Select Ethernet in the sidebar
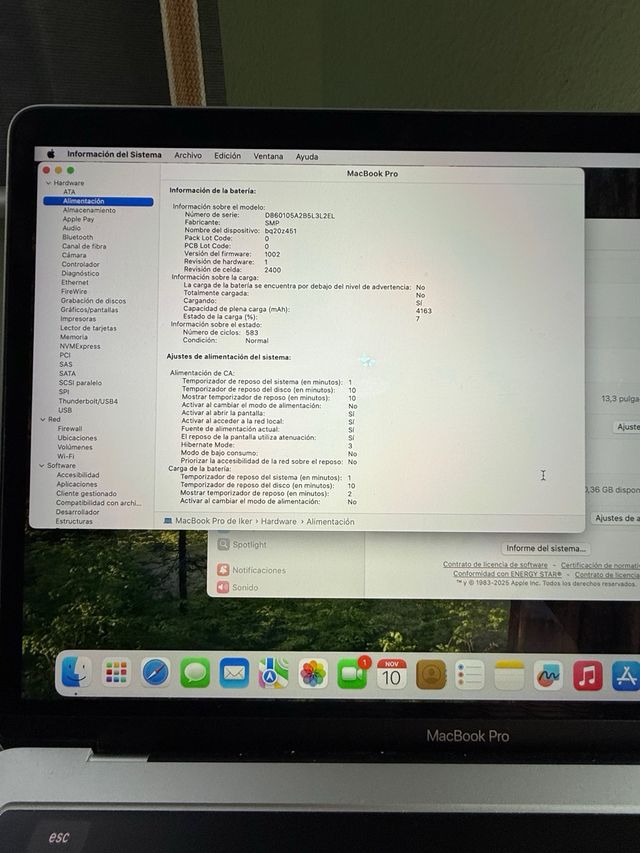640x853 pixels. tap(75, 282)
